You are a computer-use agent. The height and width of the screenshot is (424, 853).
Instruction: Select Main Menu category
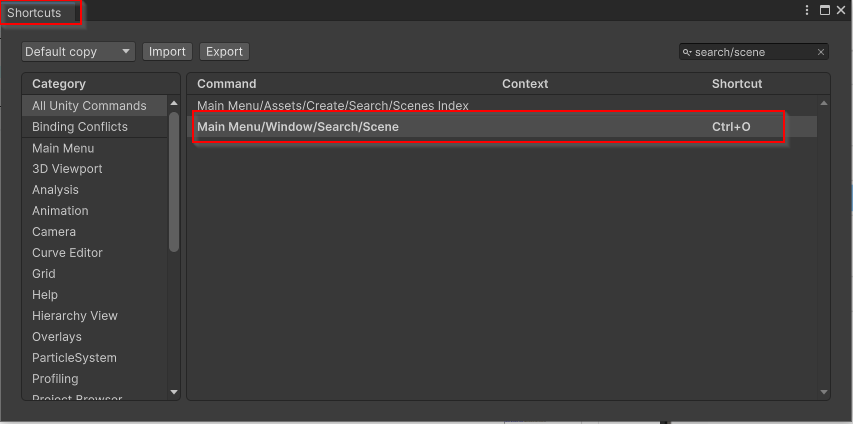point(63,148)
